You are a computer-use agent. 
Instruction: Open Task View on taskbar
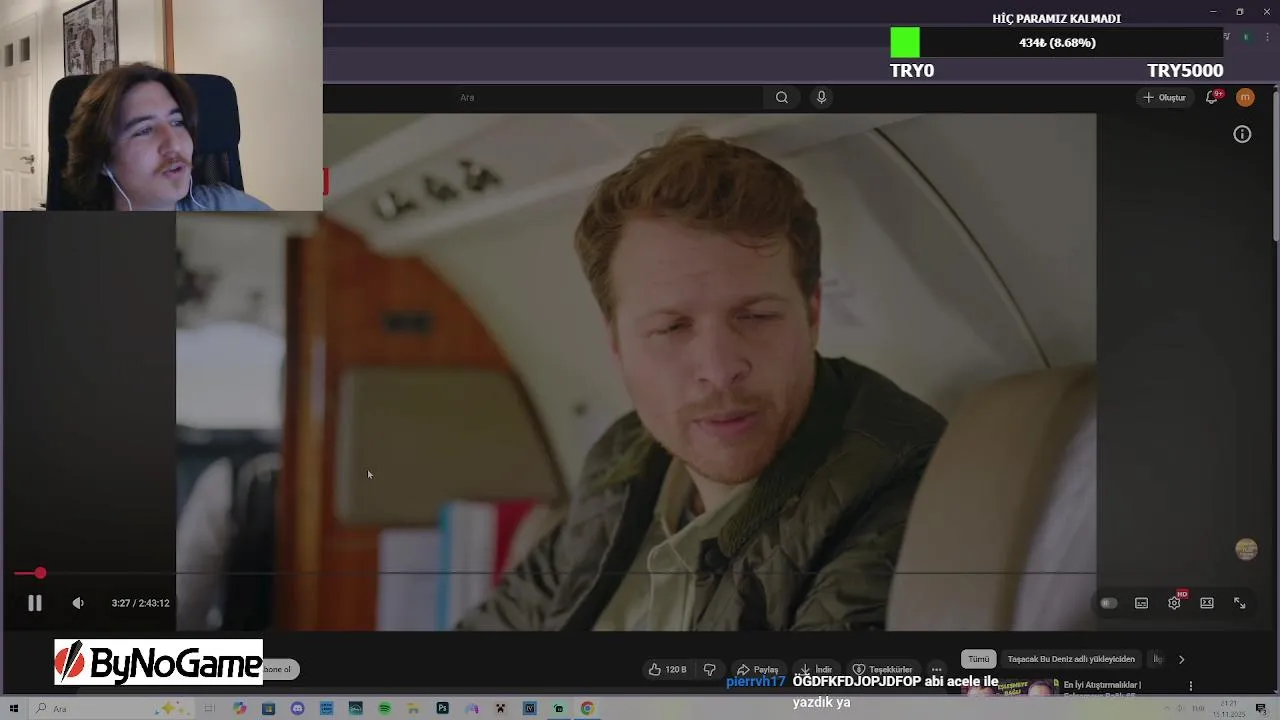click(209, 708)
